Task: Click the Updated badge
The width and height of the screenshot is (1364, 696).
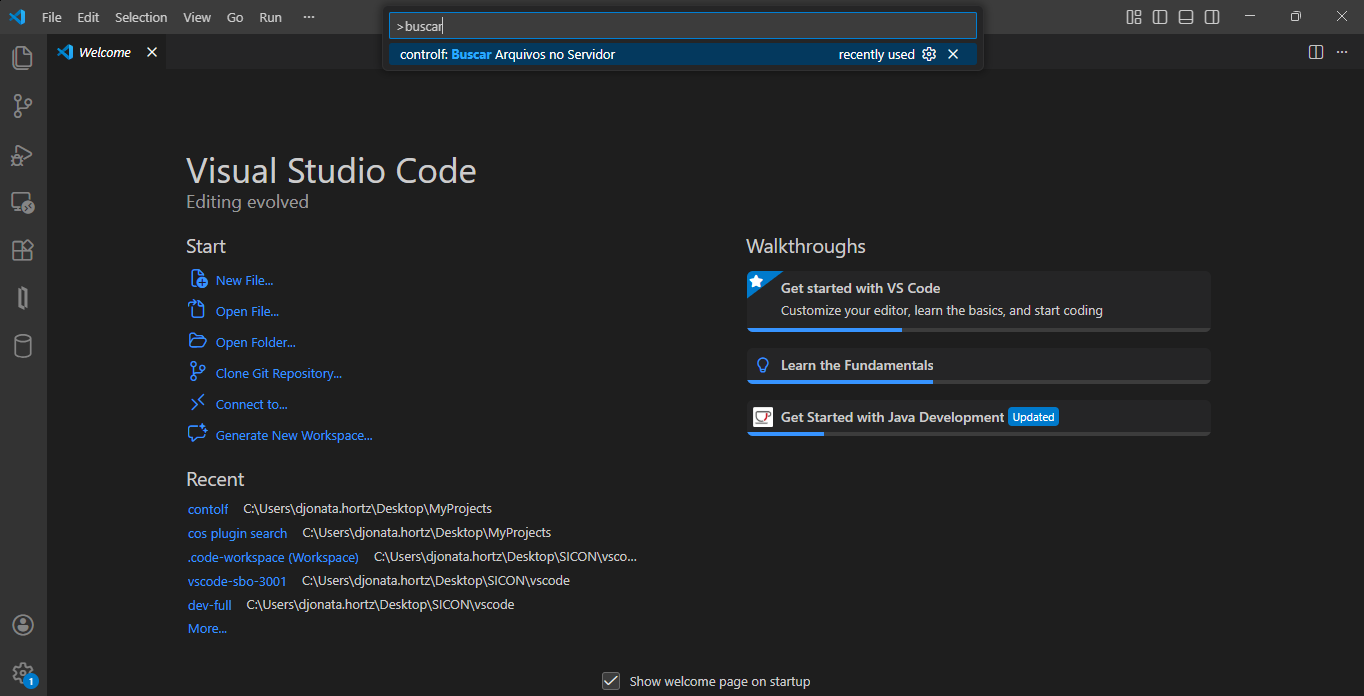Action: 1033,417
